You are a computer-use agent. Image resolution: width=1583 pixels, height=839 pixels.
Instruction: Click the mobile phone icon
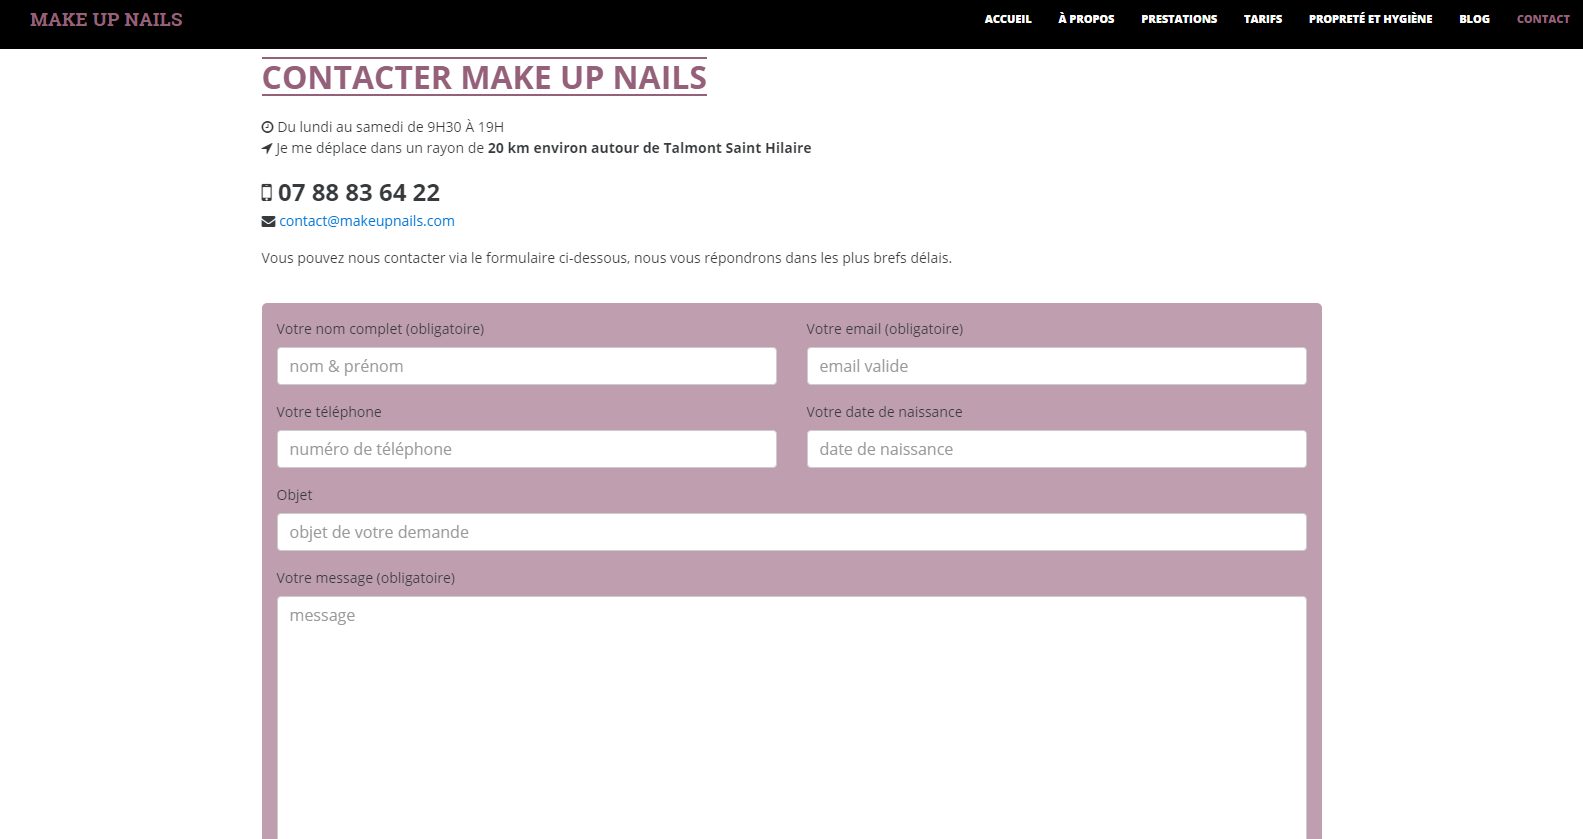[x=267, y=192]
